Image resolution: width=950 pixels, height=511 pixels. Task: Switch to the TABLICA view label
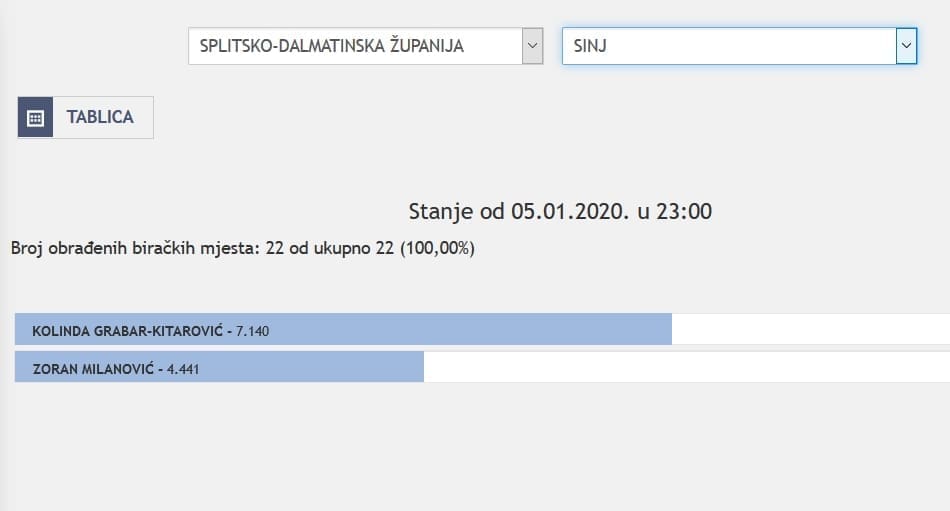(x=100, y=117)
